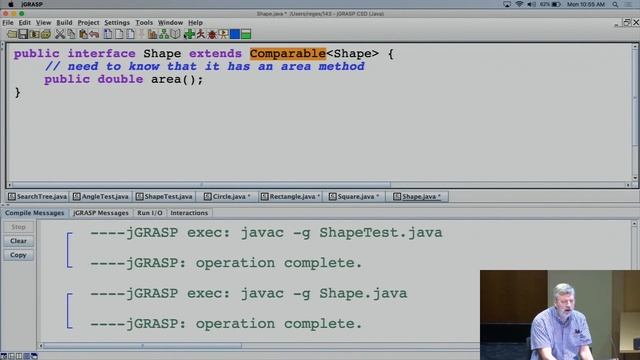Image resolution: width=640 pixels, height=360 pixels.
Task: Save the file with the floppy disk icon
Action: [23, 34]
